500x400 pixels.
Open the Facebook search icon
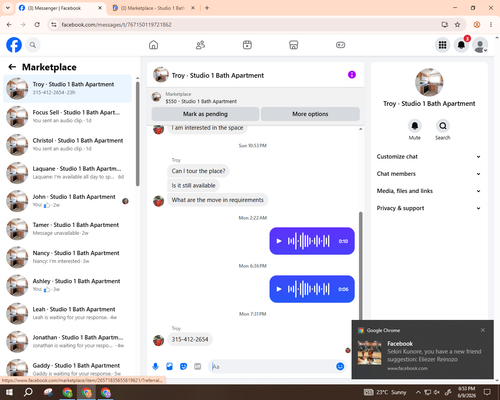pyautogui.click(x=33, y=45)
